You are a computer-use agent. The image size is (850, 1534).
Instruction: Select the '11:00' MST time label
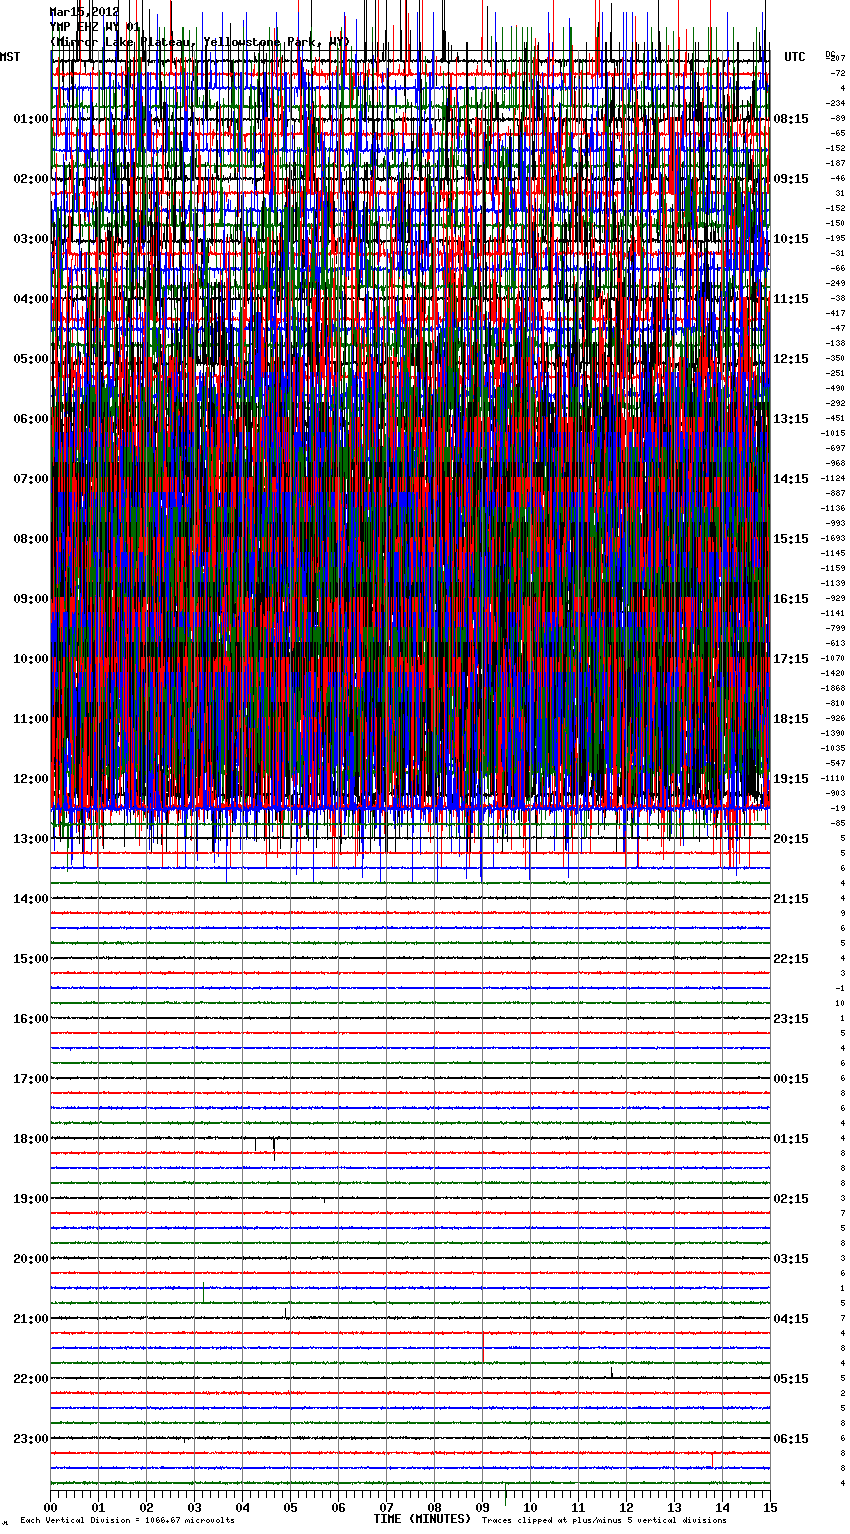(x=30, y=719)
